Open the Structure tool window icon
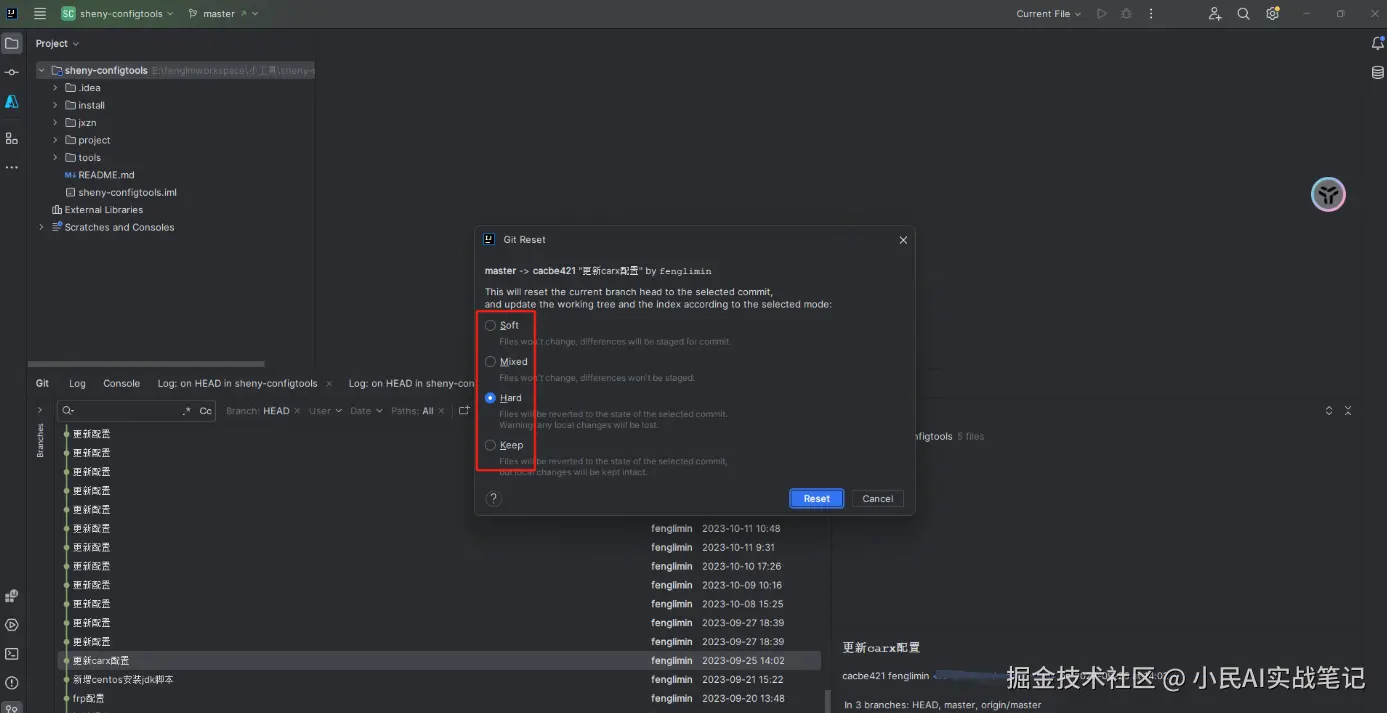The width and height of the screenshot is (1387, 713). (12, 138)
